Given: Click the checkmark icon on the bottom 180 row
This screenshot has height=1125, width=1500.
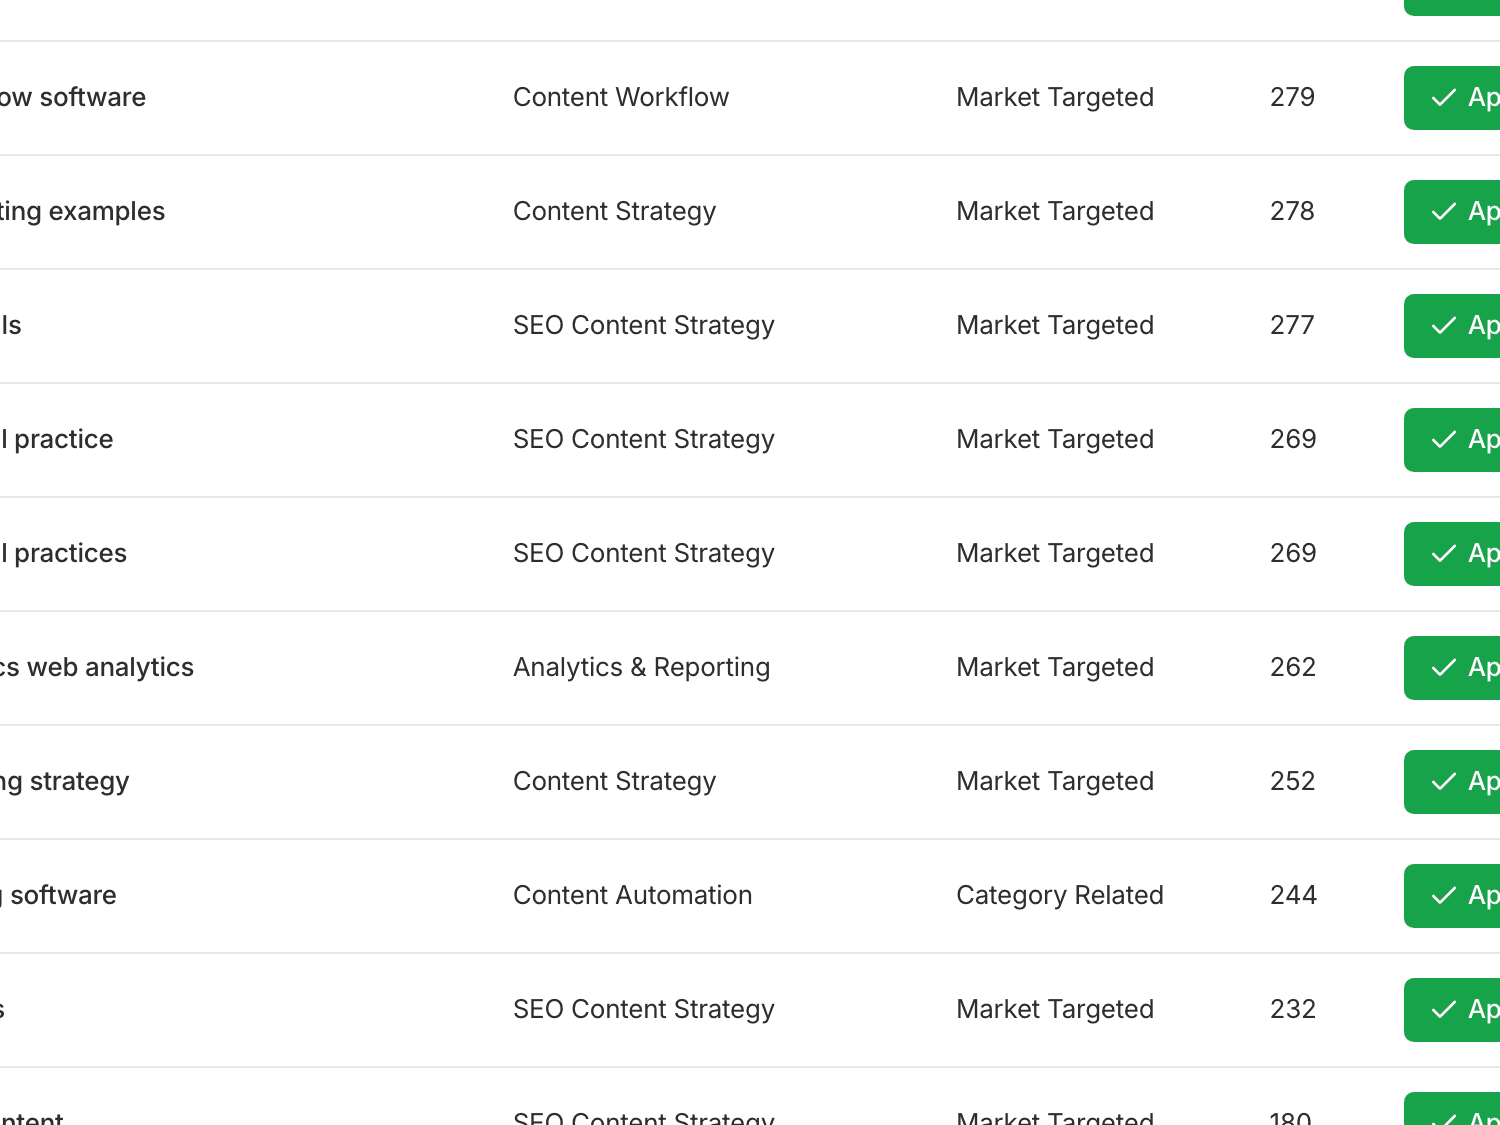Looking at the screenshot, I should (x=1443, y=1118).
